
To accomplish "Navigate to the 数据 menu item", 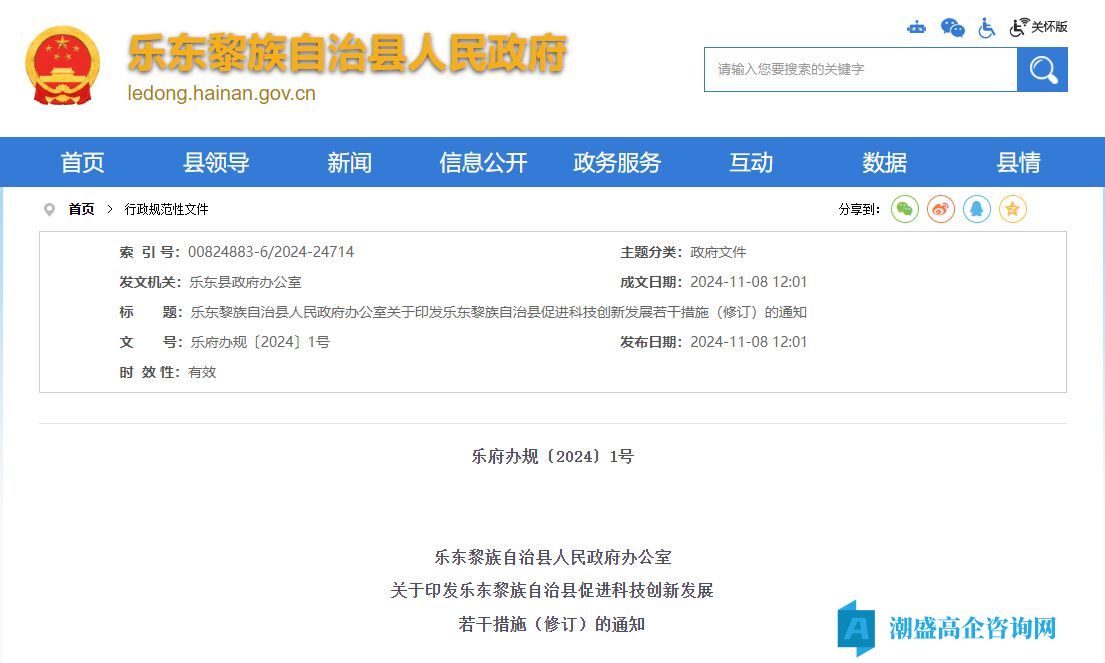I will 885,163.
